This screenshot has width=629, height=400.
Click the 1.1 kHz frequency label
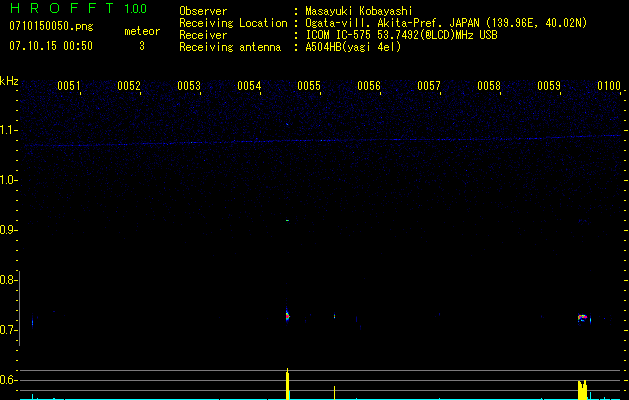coord(8,130)
